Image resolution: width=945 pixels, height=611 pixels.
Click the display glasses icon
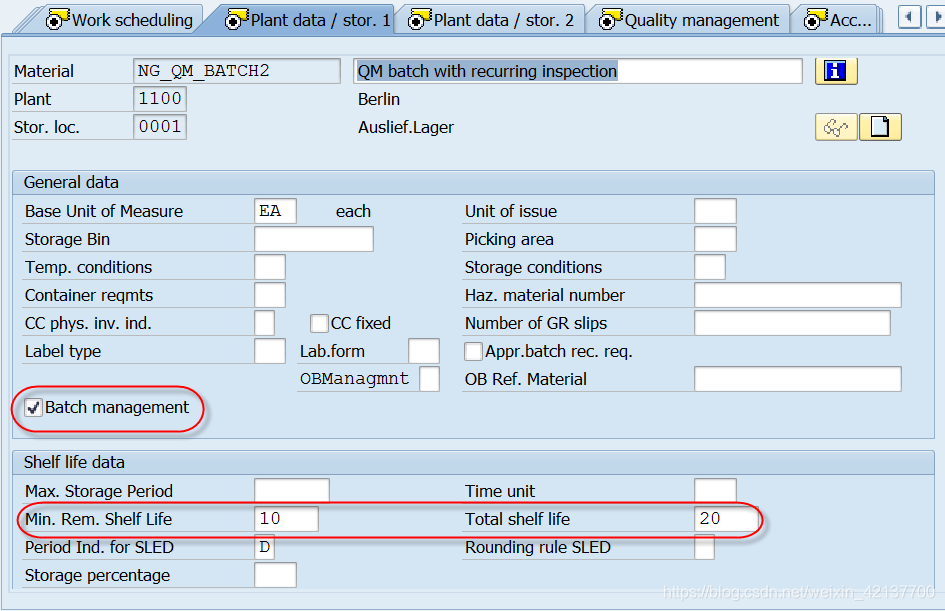pos(836,128)
